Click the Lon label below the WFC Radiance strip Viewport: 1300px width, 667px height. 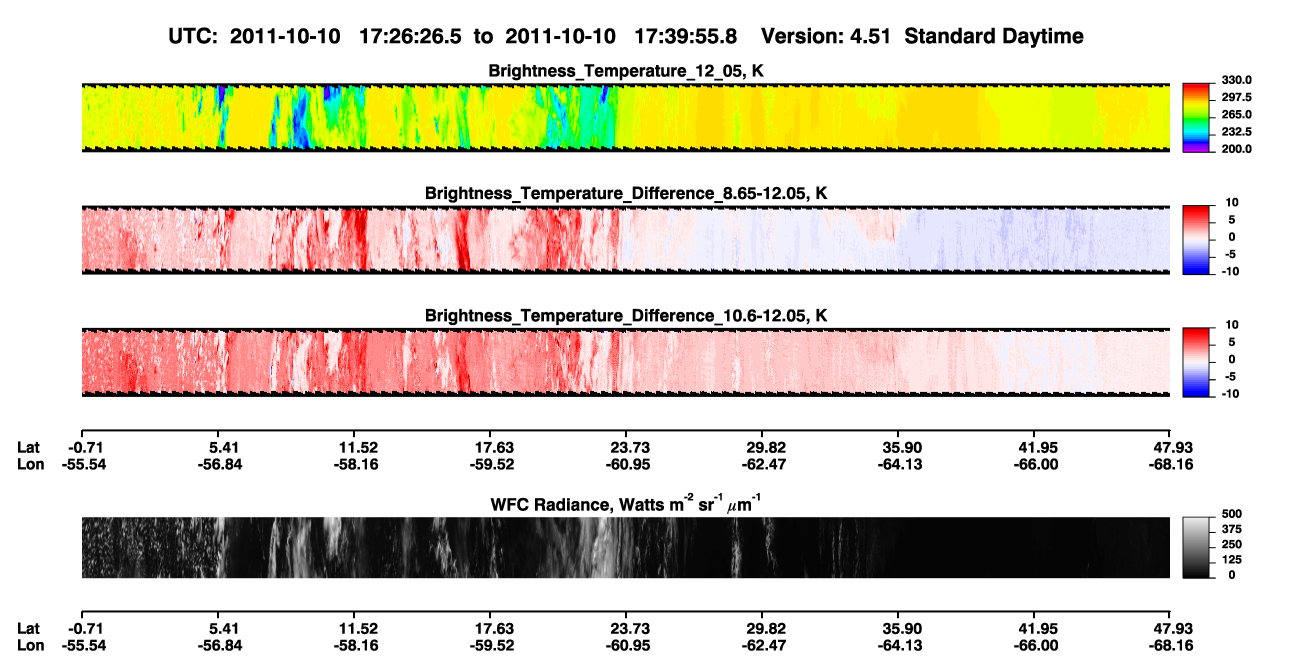pyautogui.click(x=30, y=644)
